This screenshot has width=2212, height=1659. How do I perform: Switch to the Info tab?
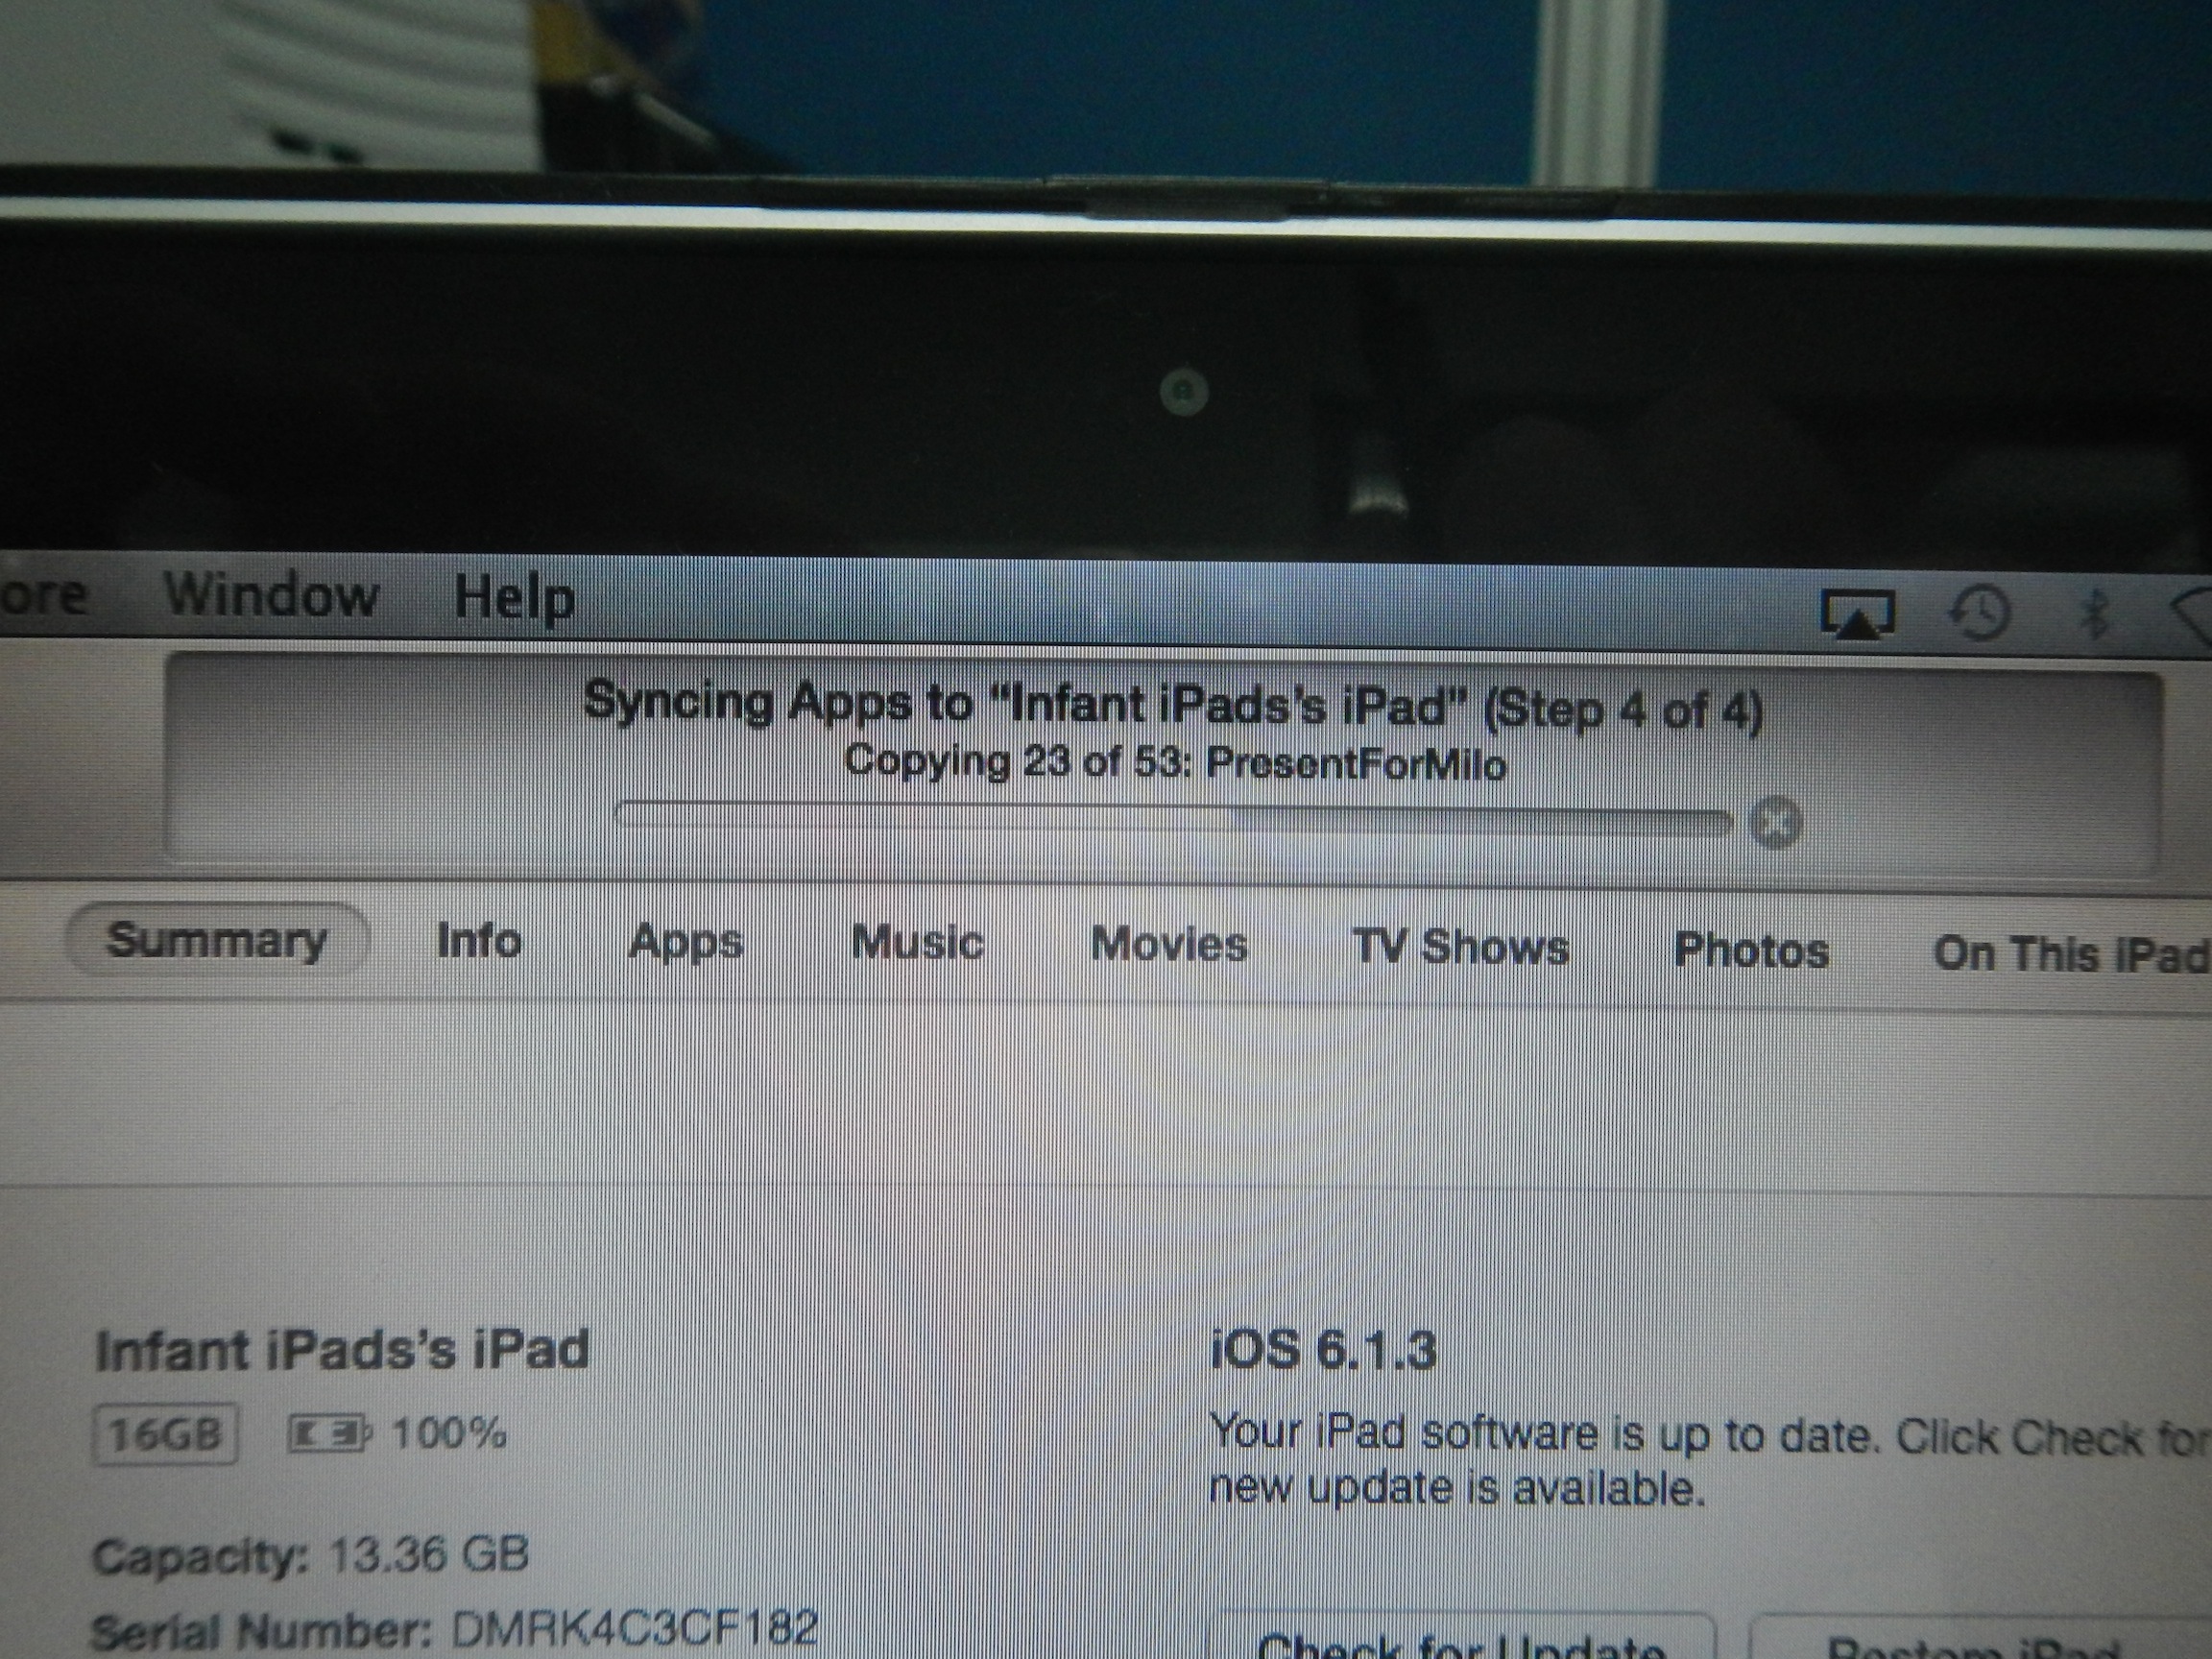(479, 942)
